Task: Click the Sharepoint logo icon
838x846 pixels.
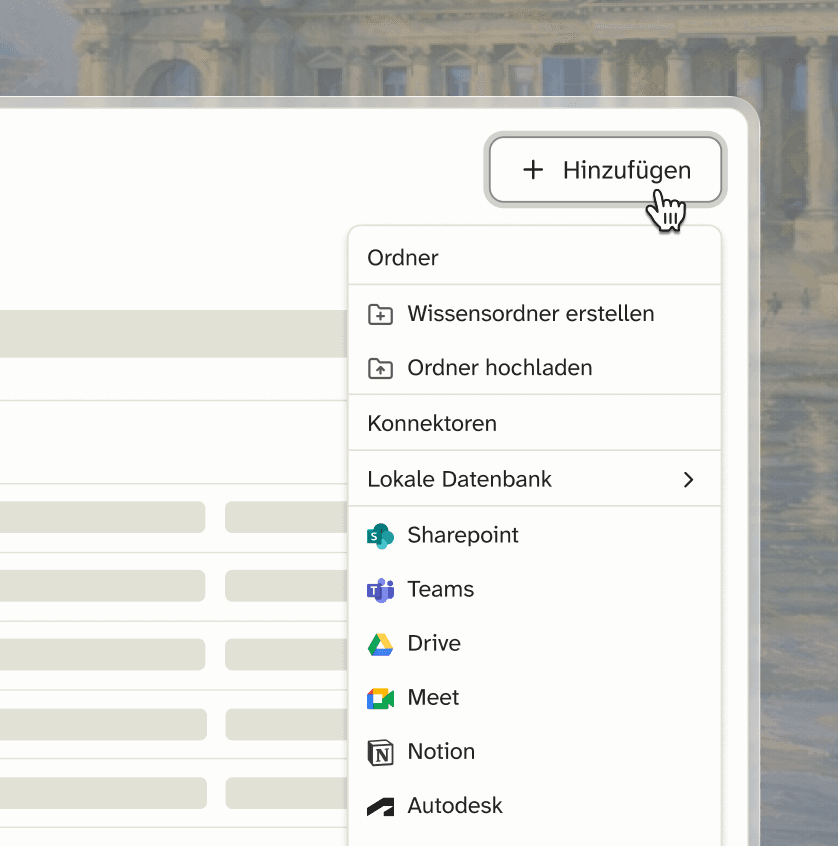Action: click(380, 536)
